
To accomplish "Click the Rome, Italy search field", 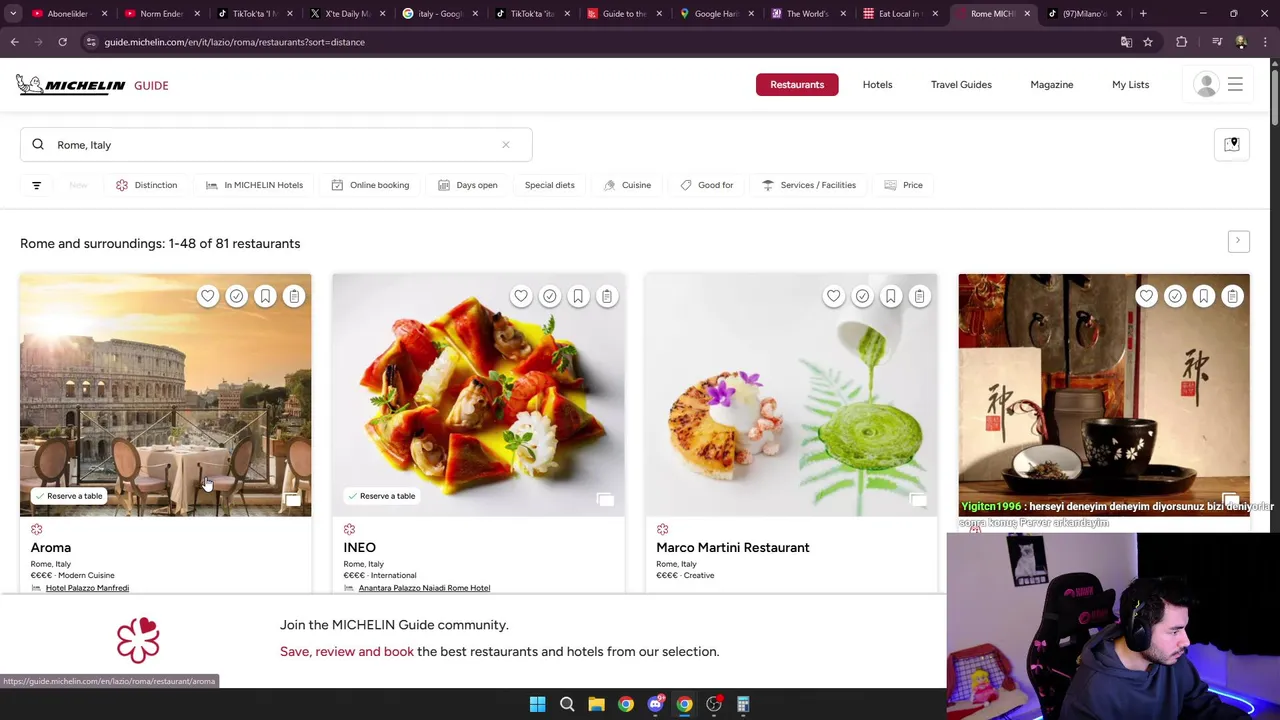I will tap(276, 145).
